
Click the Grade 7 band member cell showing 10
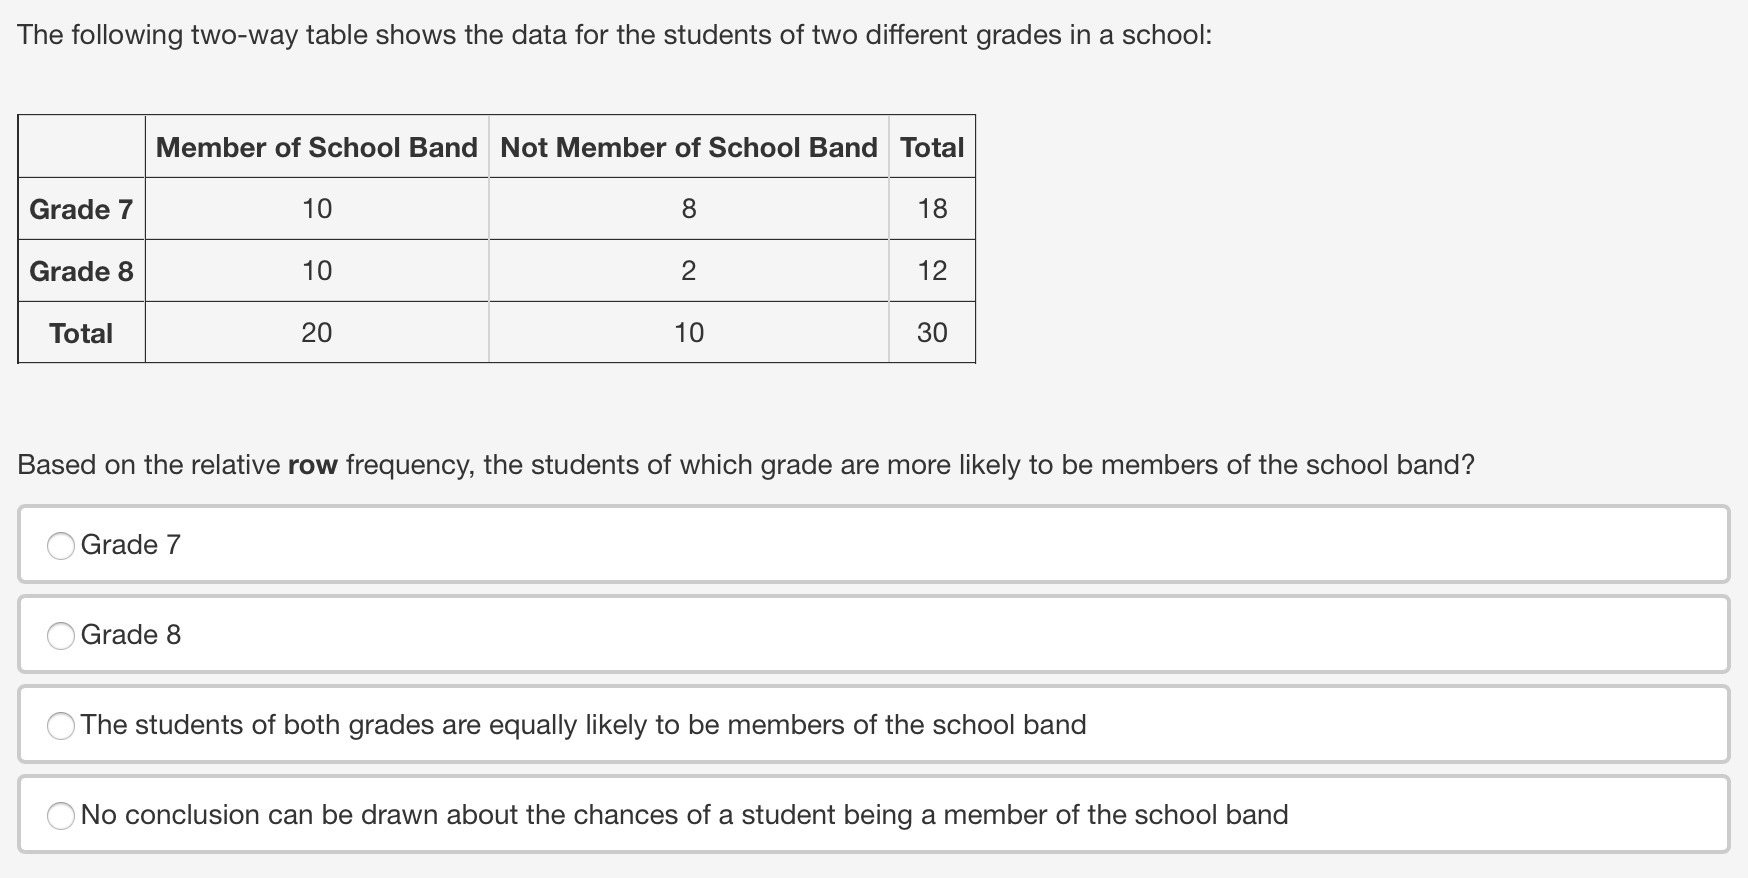pos(316,209)
